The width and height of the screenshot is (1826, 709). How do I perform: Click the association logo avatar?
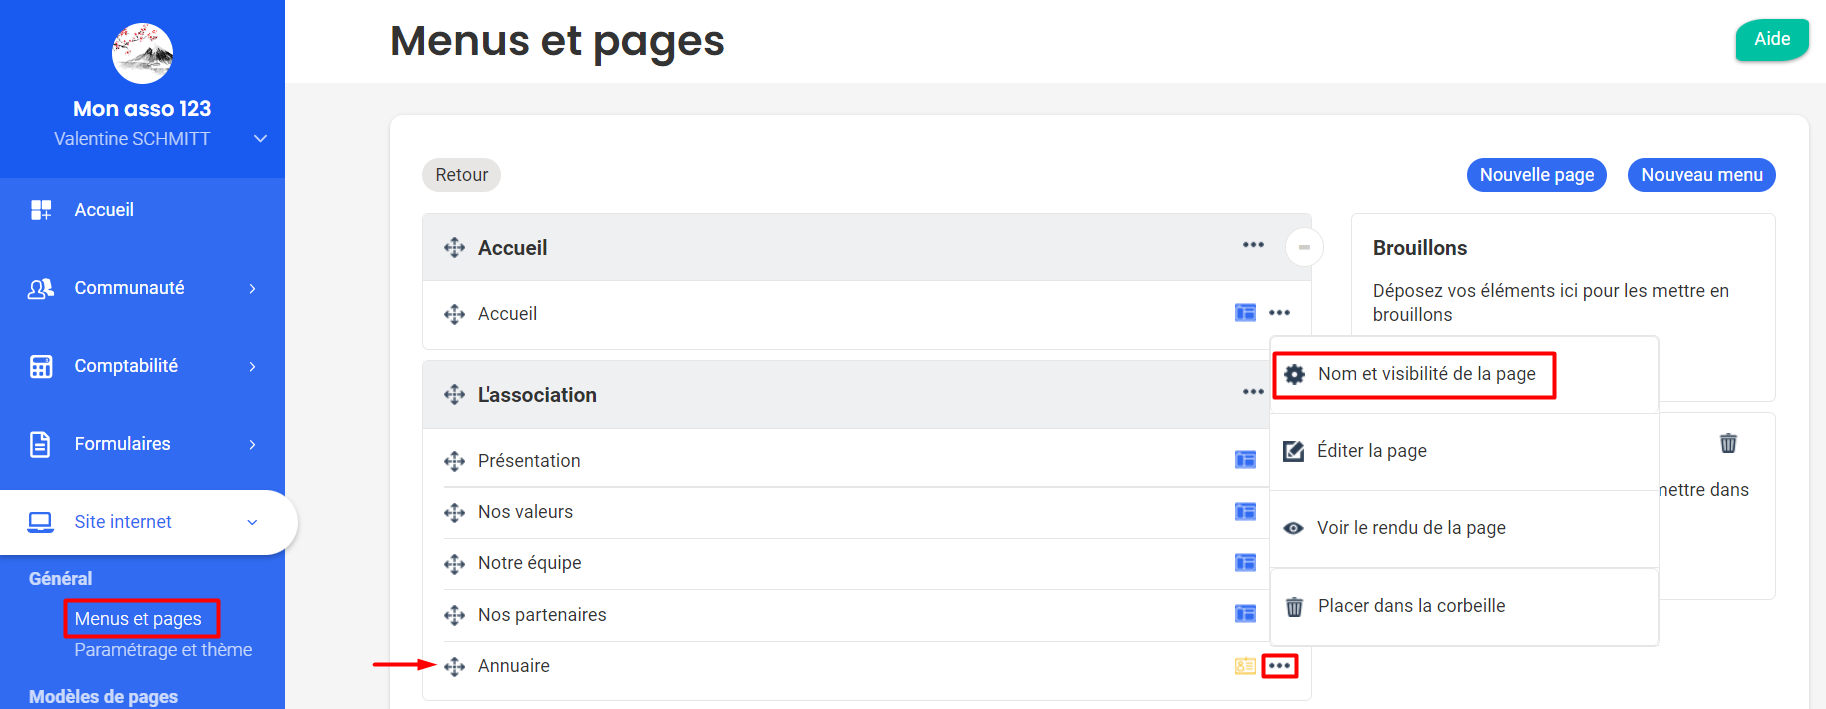[x=142, y=54]
